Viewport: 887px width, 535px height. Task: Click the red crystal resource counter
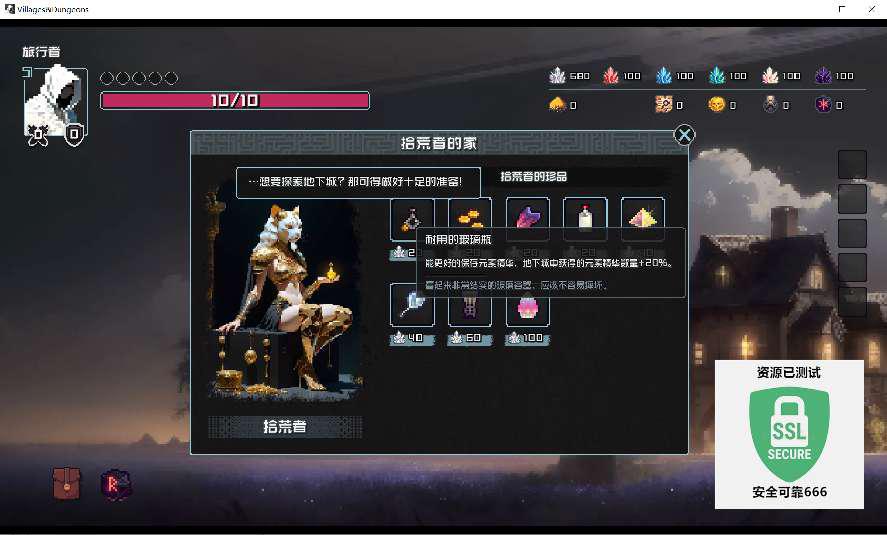(622, 75)
